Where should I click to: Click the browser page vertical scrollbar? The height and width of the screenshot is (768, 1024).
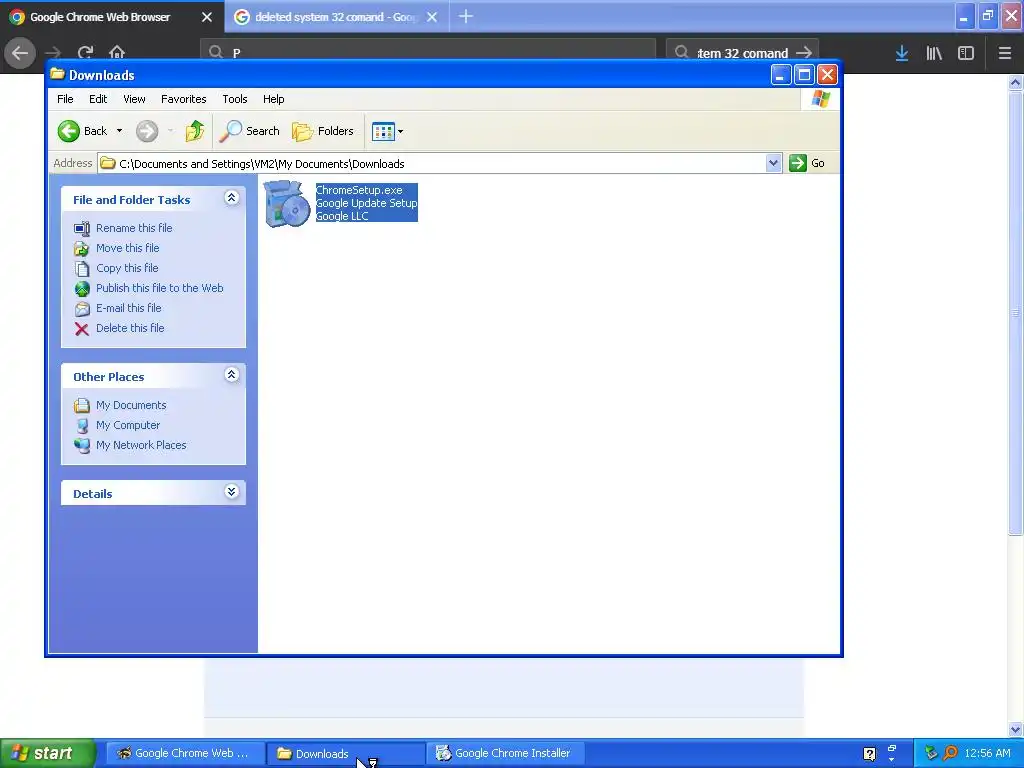click(1016, 313)
